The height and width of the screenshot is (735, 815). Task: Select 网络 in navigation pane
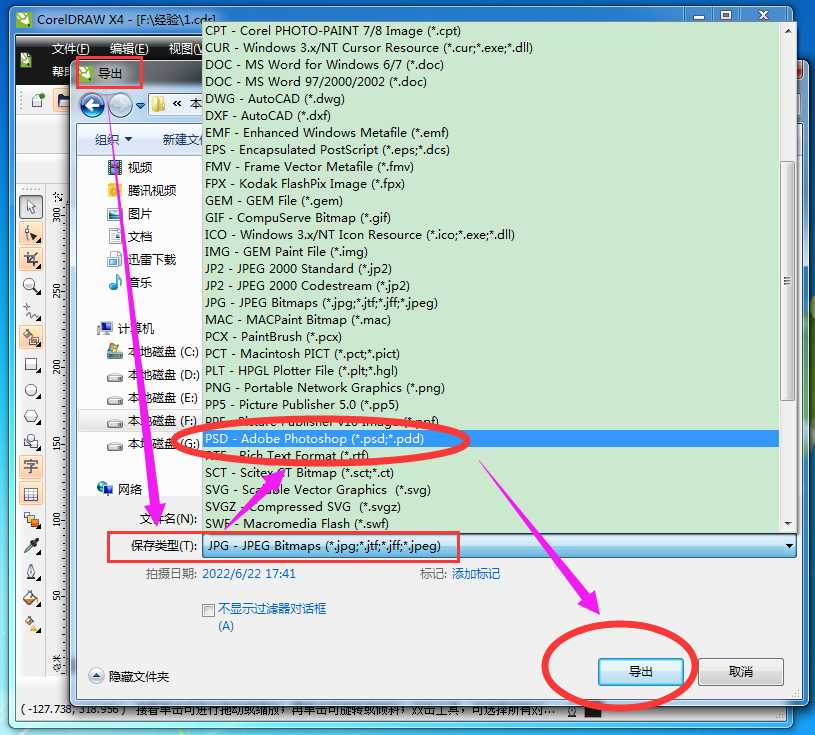pos(120,489)
